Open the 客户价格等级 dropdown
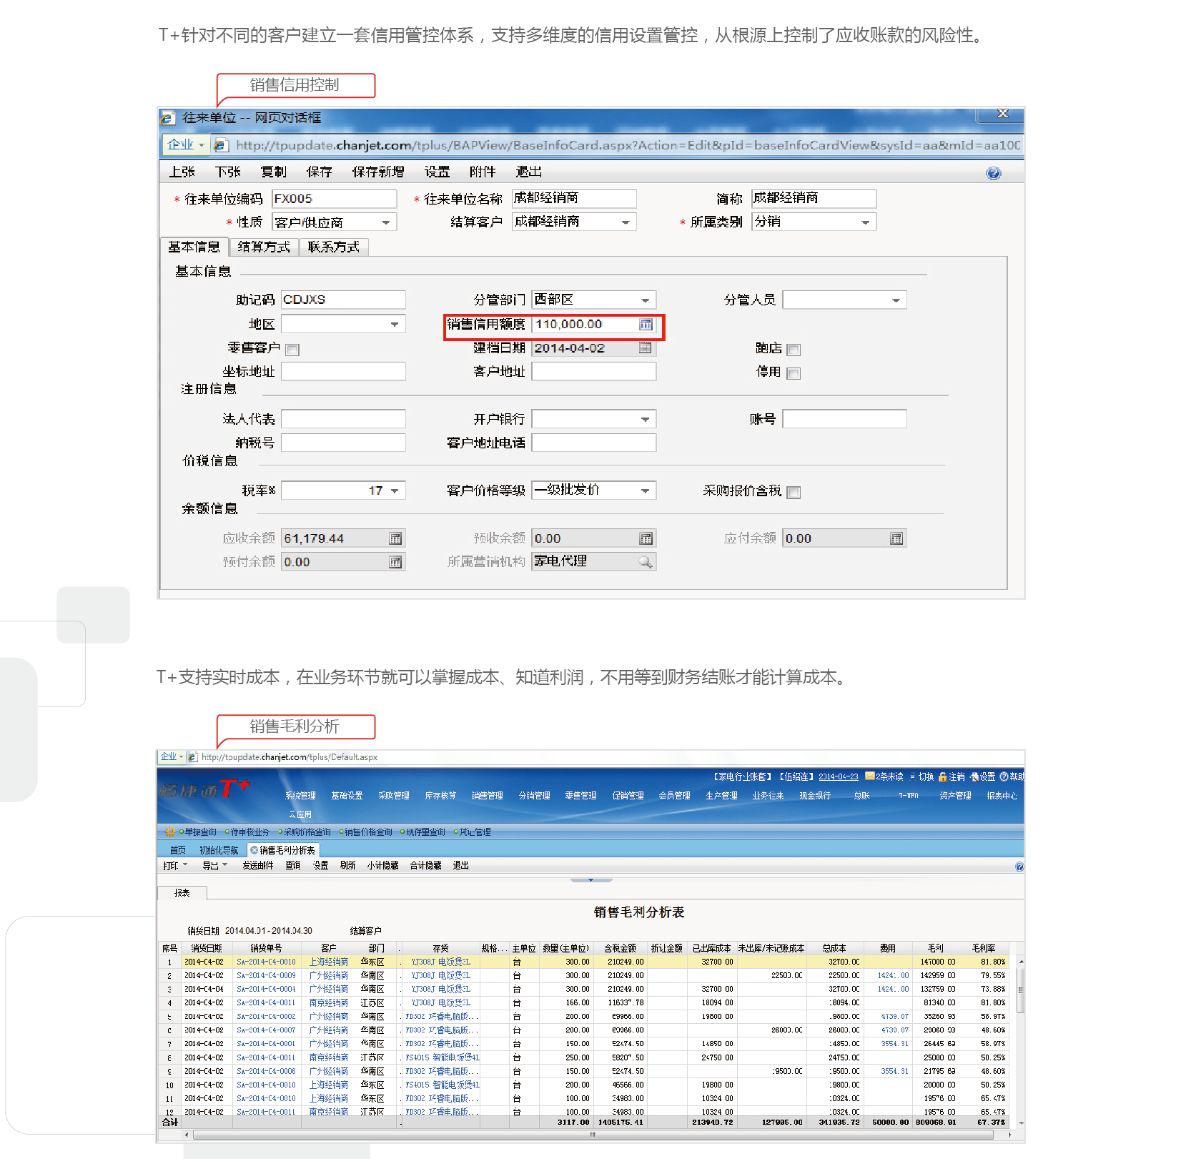 (x=645, y=491)
